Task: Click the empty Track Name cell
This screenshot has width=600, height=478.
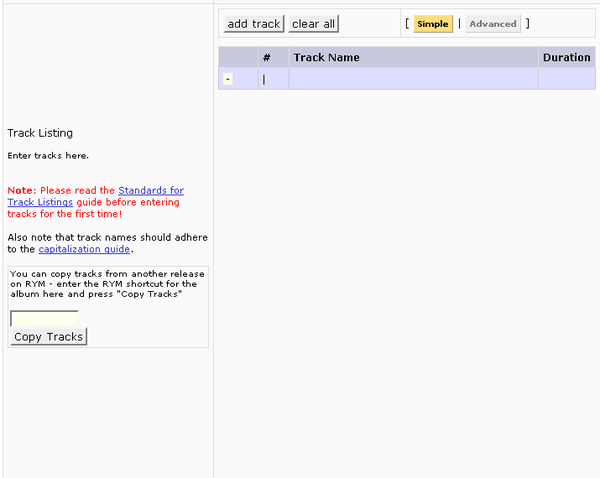Action: (413, 79)
